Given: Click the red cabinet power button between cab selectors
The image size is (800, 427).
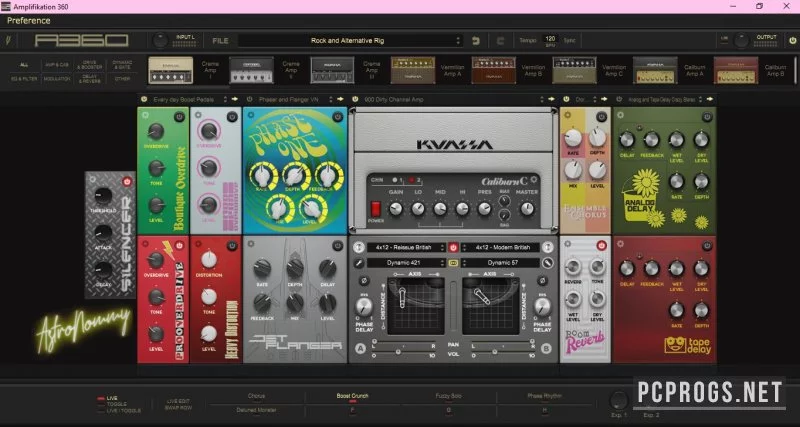Looking at the screenshot, I should pyautogui.click(x=453, y=247).
